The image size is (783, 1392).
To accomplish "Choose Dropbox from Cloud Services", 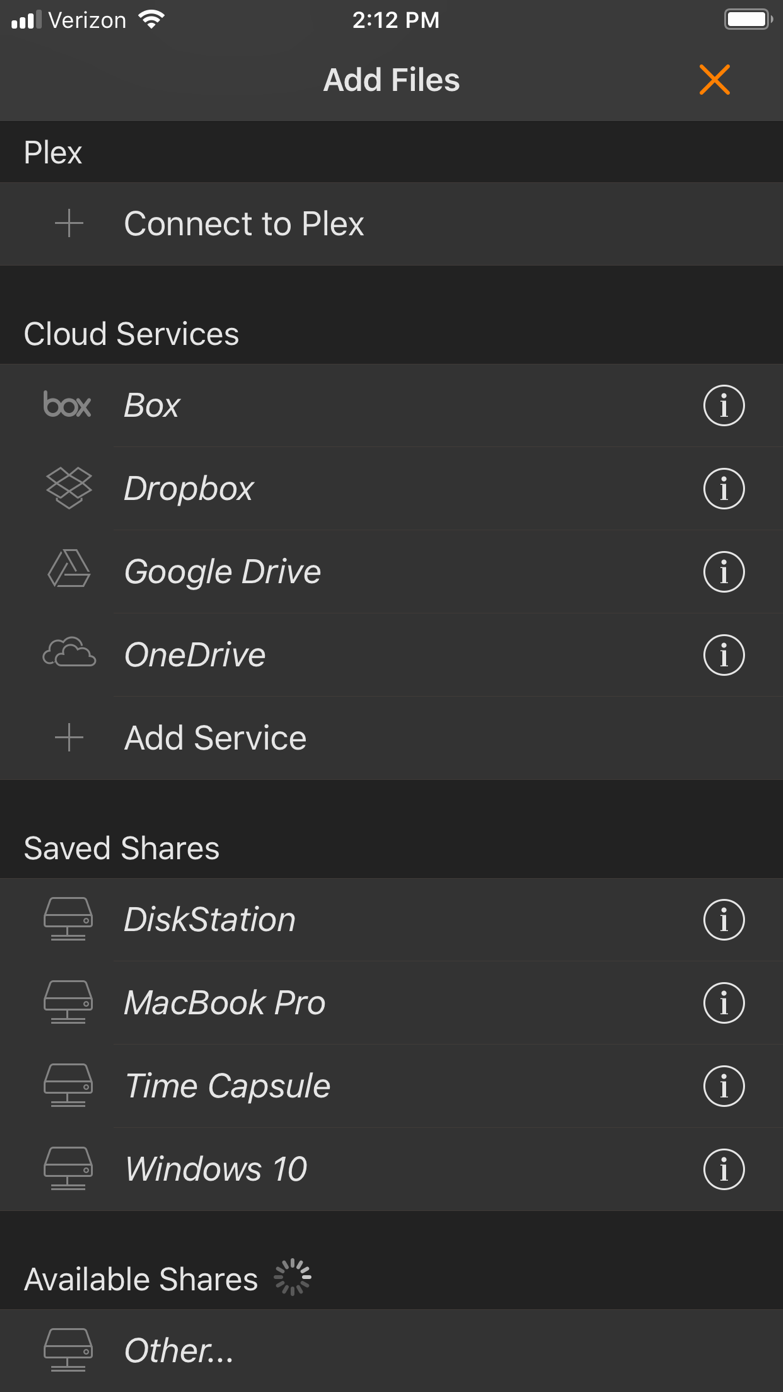I will pyautogui.click(x=189, y=489).
